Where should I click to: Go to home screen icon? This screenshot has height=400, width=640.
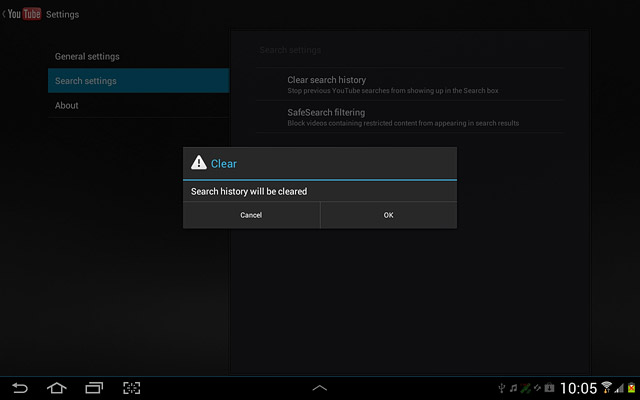tap(57, 388)
